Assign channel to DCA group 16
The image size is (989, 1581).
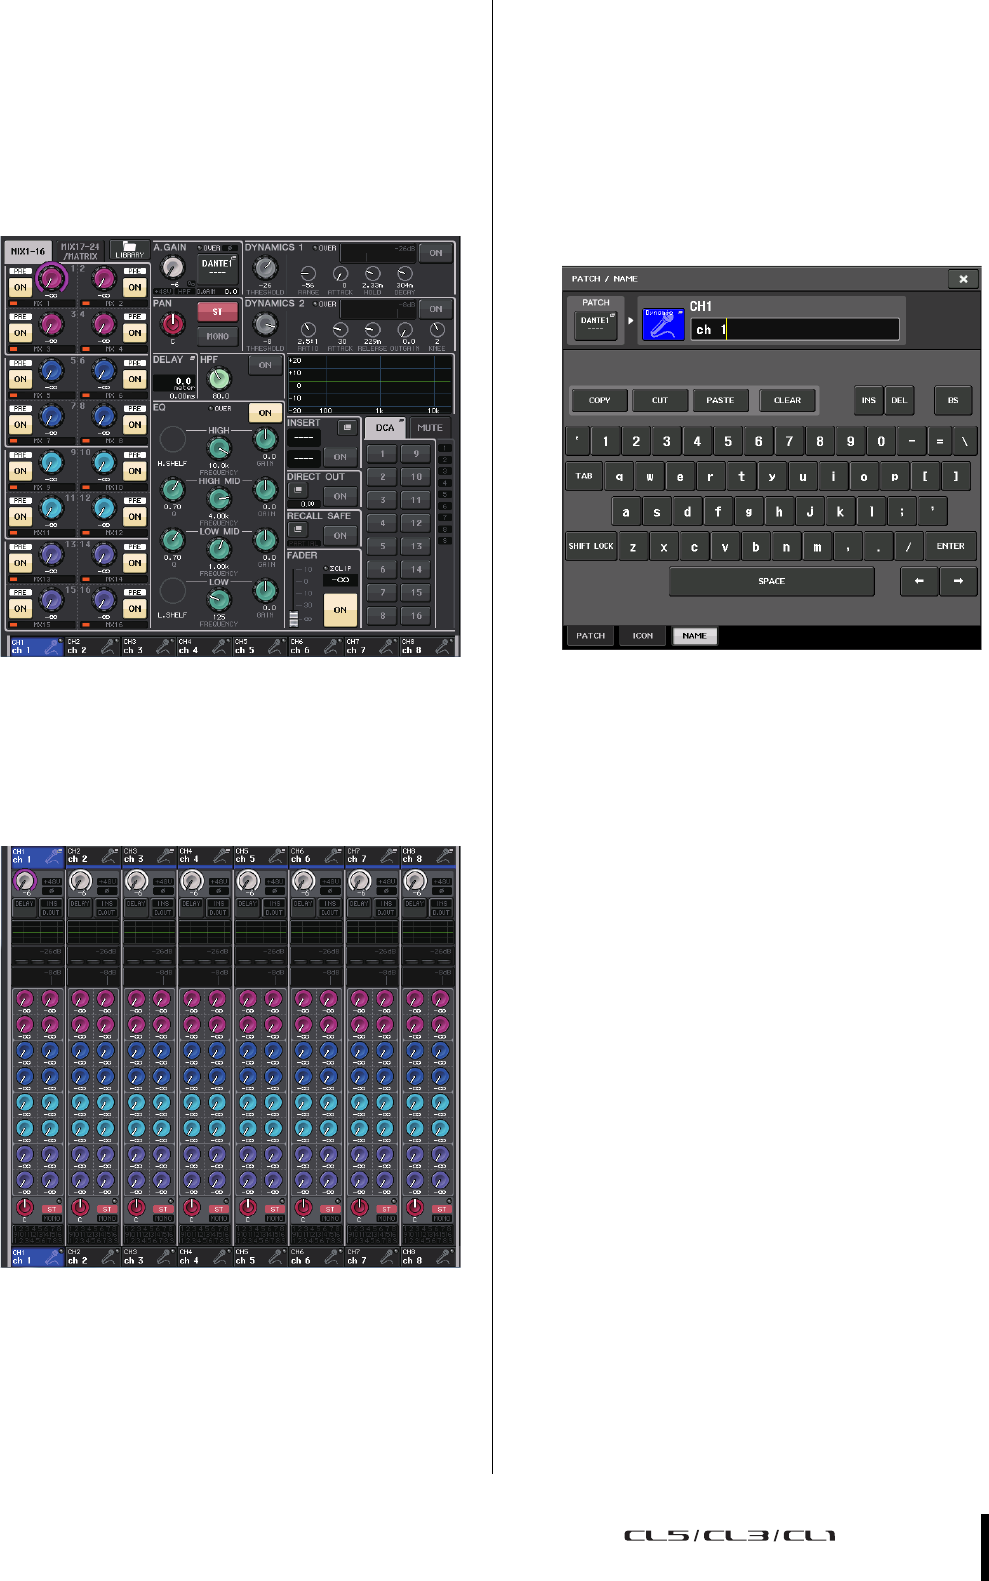pos(416,615)
